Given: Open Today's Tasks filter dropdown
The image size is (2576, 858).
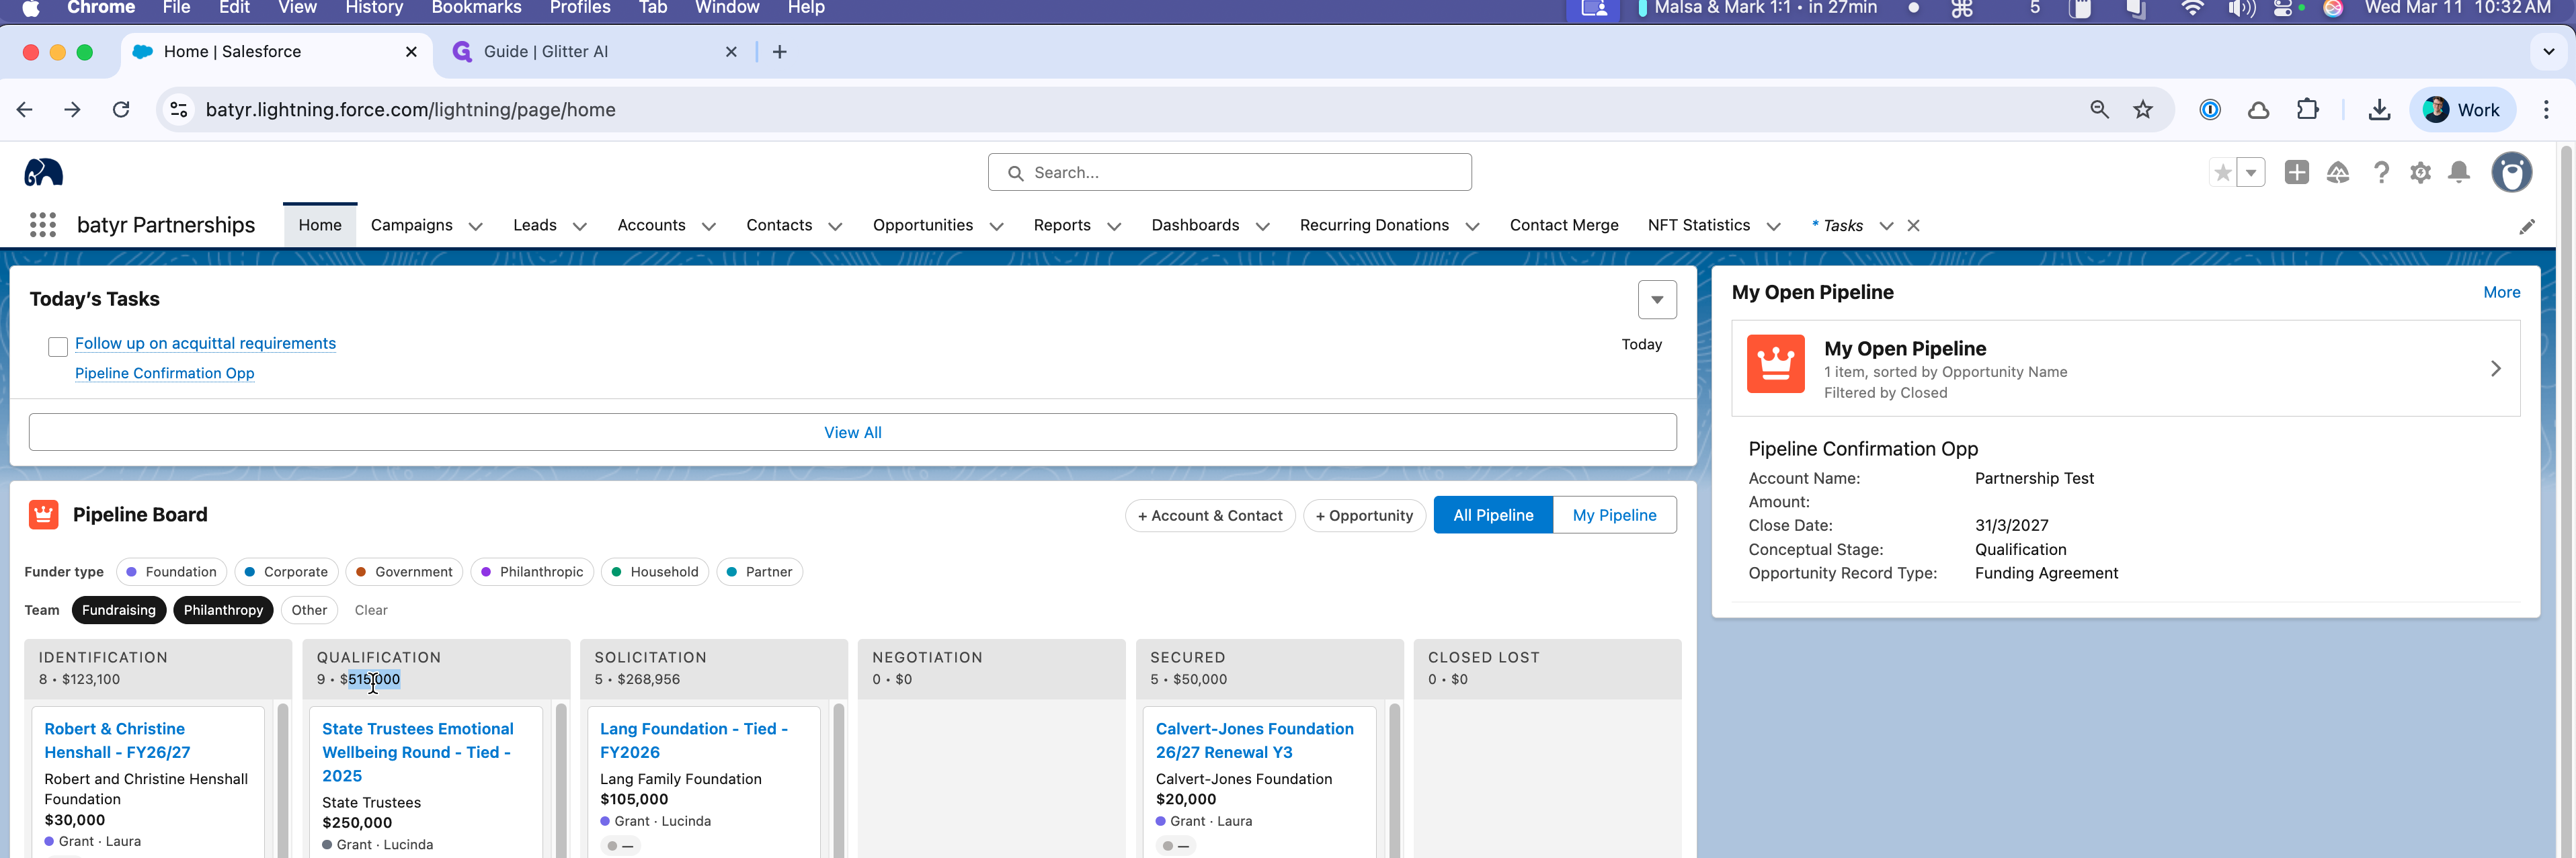Looking at the screenshot, I should (x=1657, y=300).
